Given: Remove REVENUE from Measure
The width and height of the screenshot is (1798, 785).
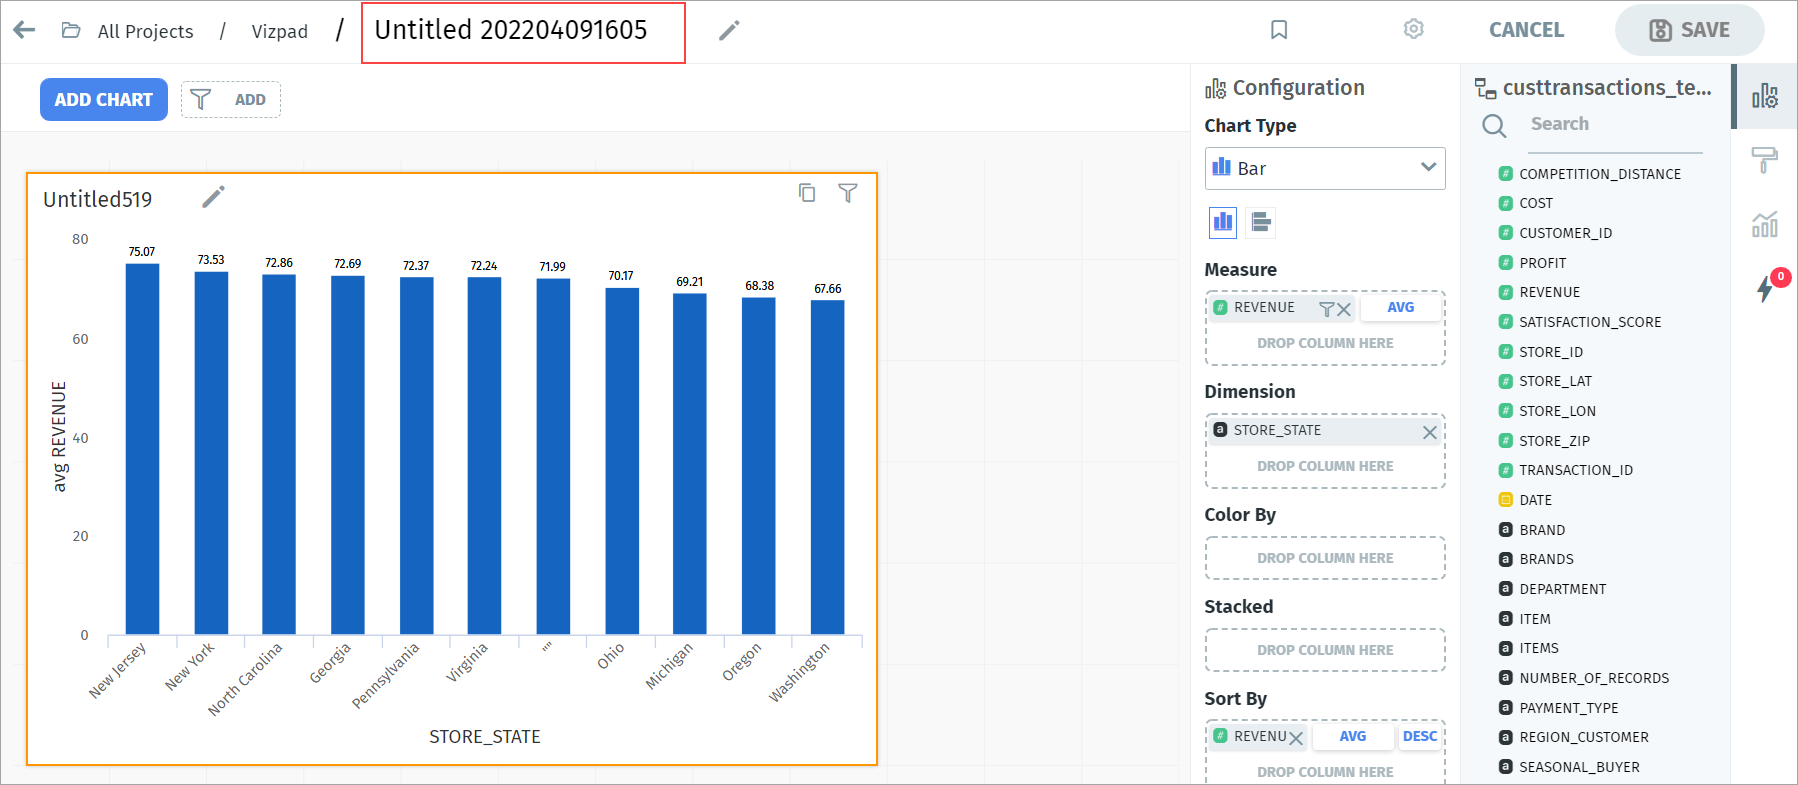Looking at the screenshot, I should coord(1344,309).
